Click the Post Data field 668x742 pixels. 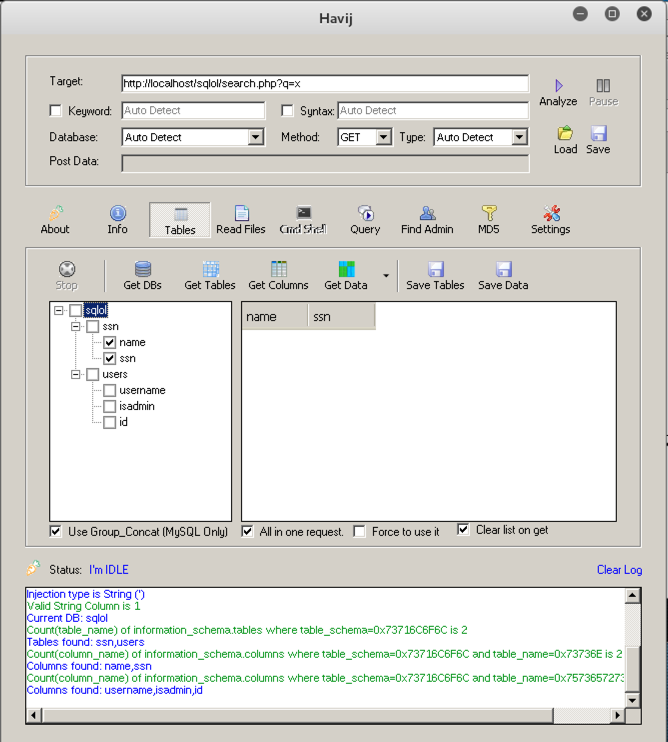coord(325,164)
